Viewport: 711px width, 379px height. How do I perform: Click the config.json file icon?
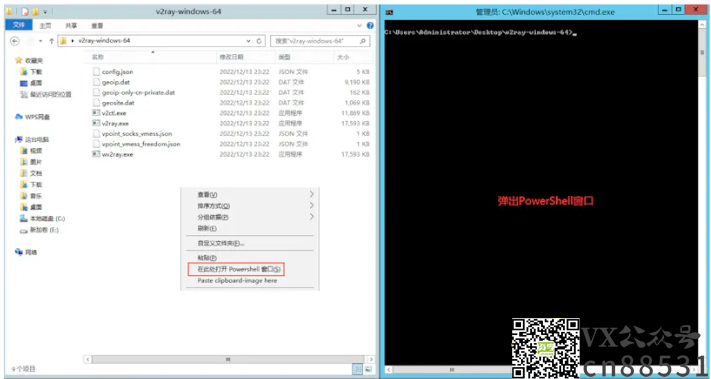(x=96, y=72)
